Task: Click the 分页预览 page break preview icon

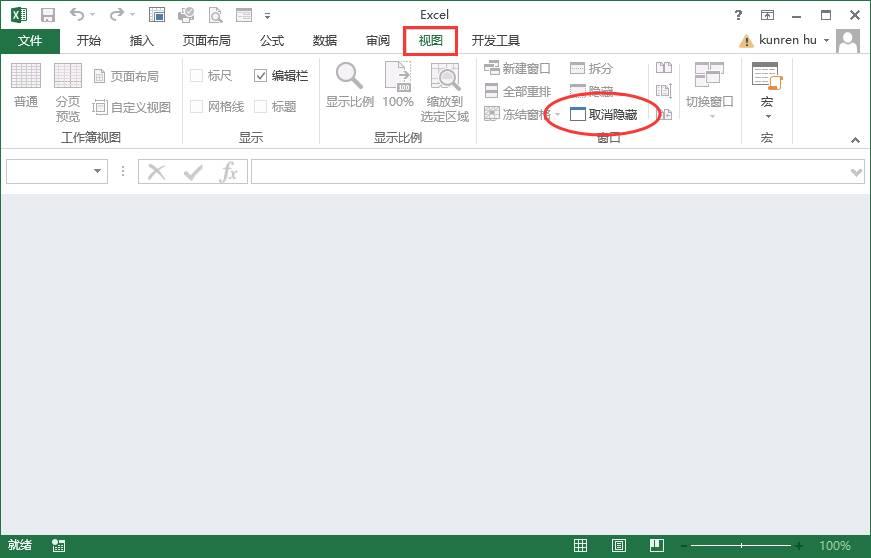Action: [x=68, y=76]
